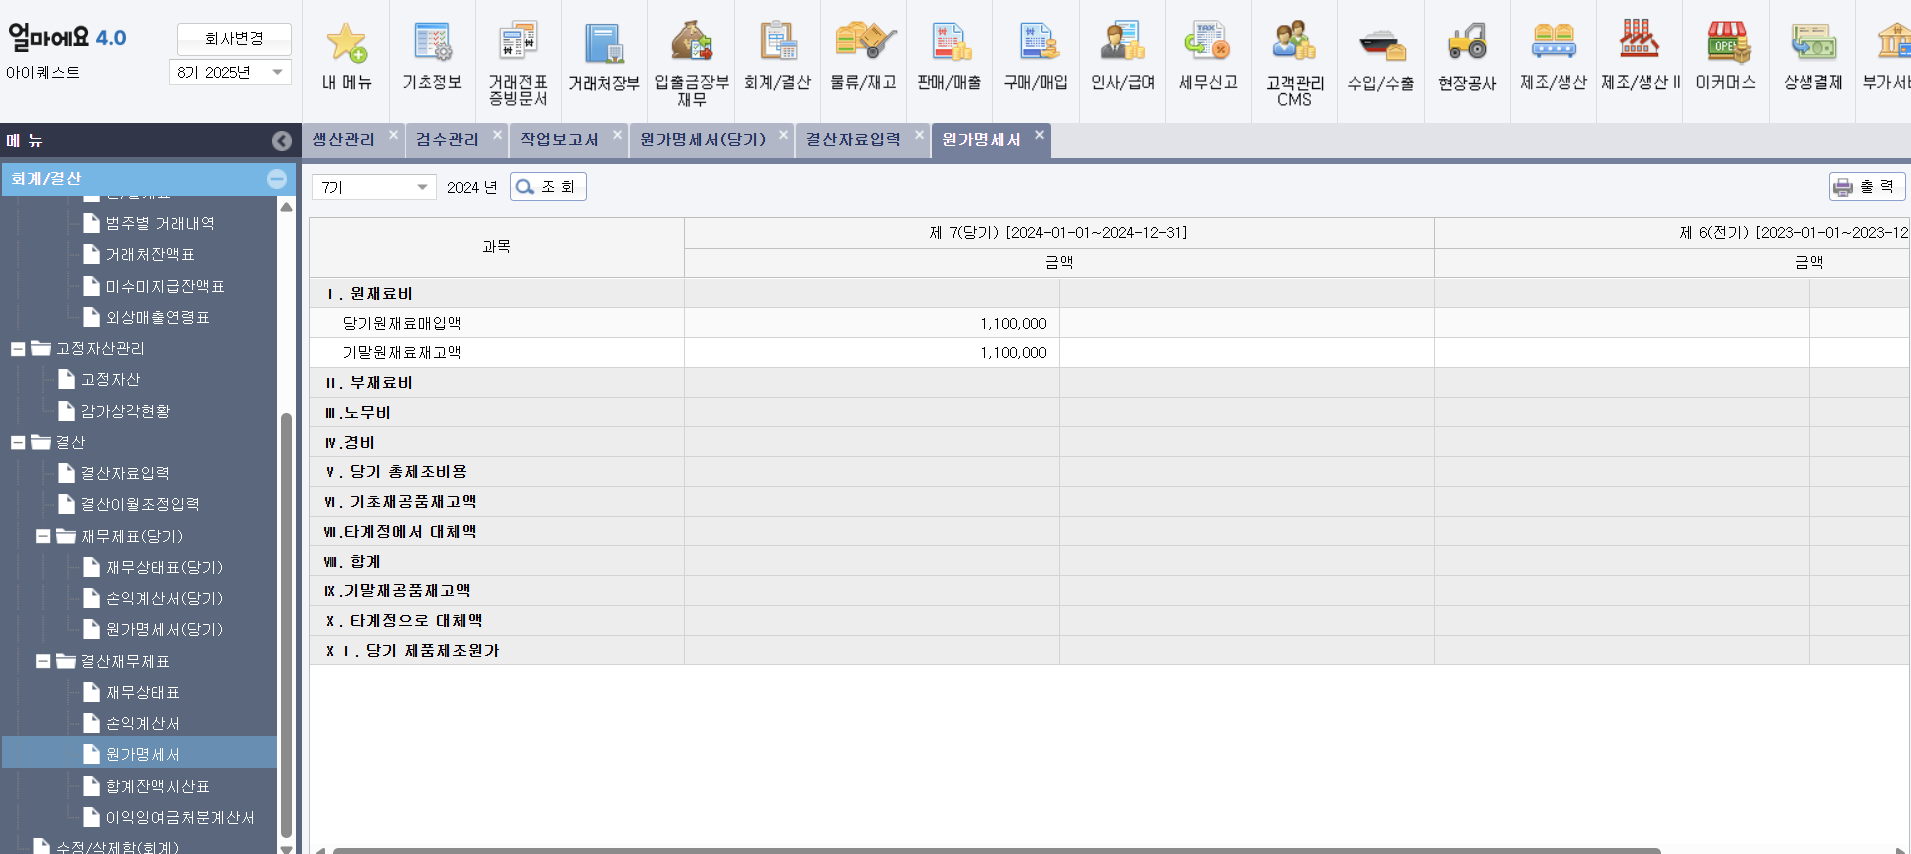Open 재무상태표(당기) in the menu tree

[164, 567]
